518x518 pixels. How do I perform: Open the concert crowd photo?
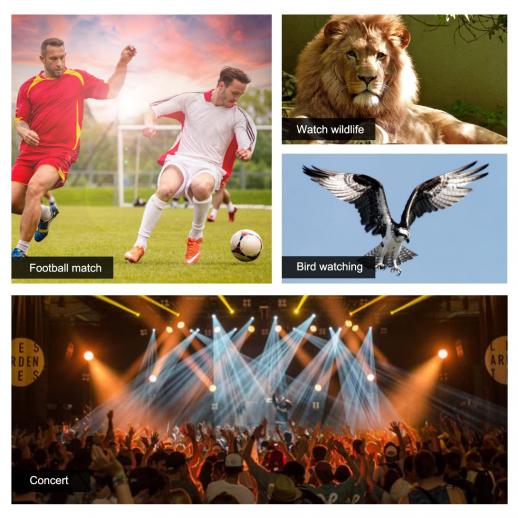pyautogui.click(x=259, y=399)
